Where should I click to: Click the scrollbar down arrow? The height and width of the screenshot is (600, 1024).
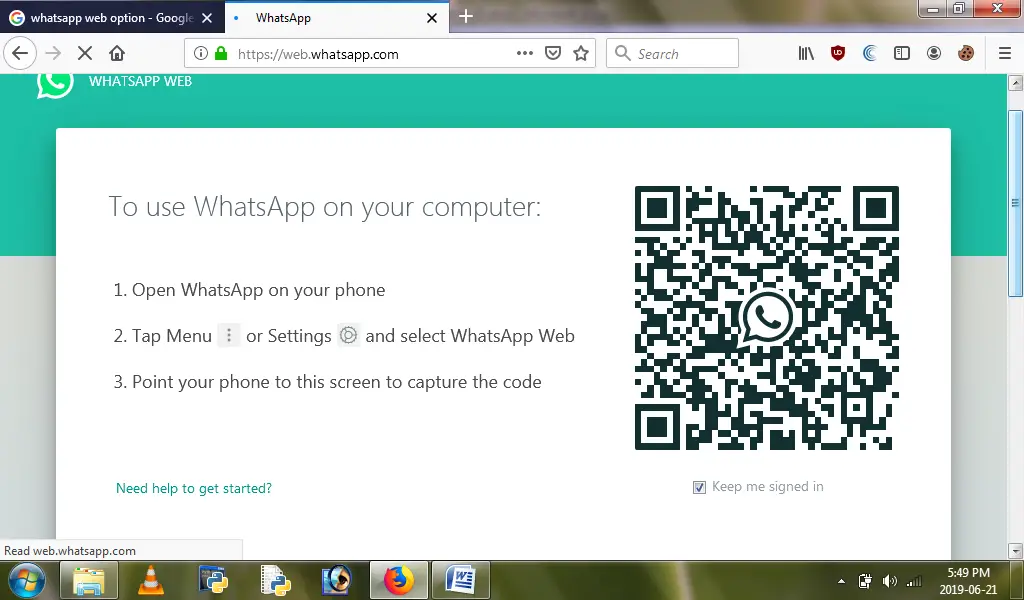click(1016, 551)
